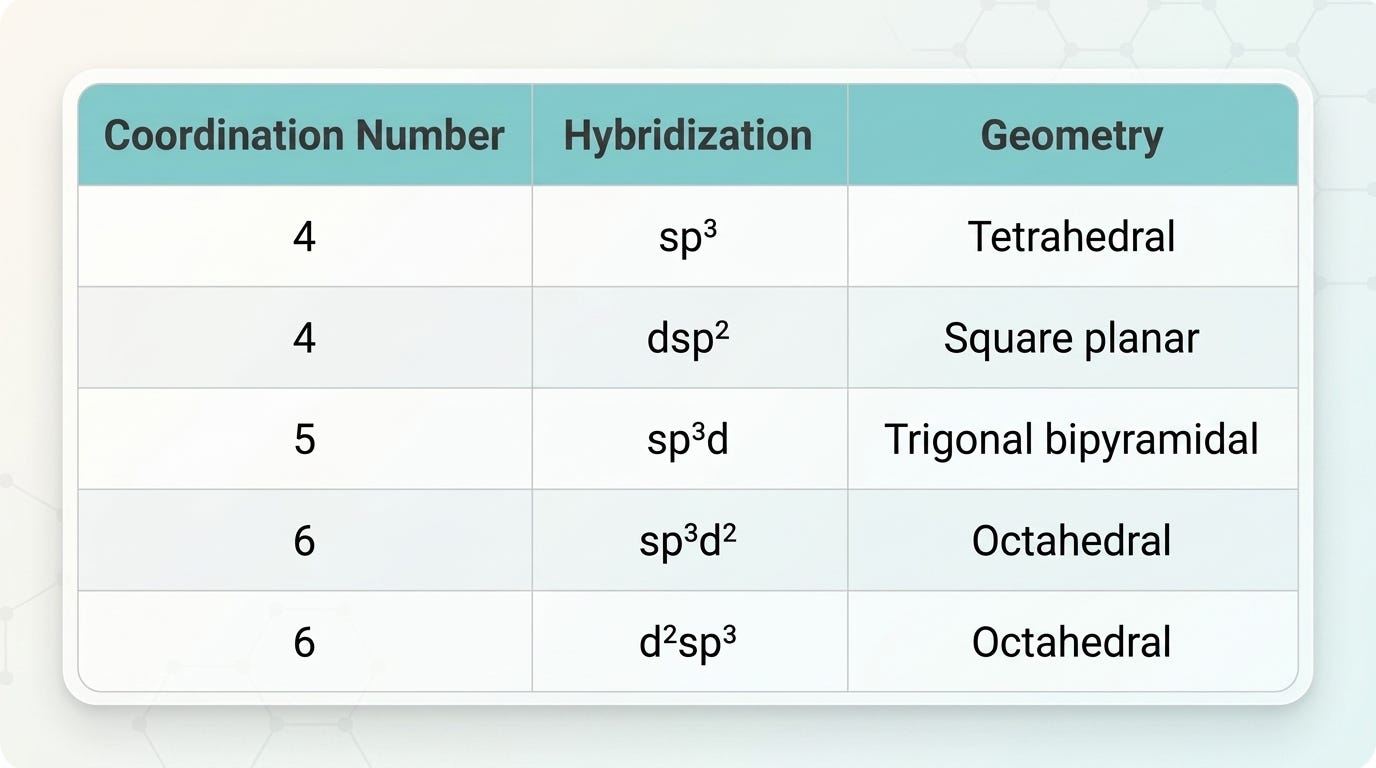Screen dimensions: 1376x768
Task: Click the Trigonal bipyramidal cell
Action: click(1071, 440)
